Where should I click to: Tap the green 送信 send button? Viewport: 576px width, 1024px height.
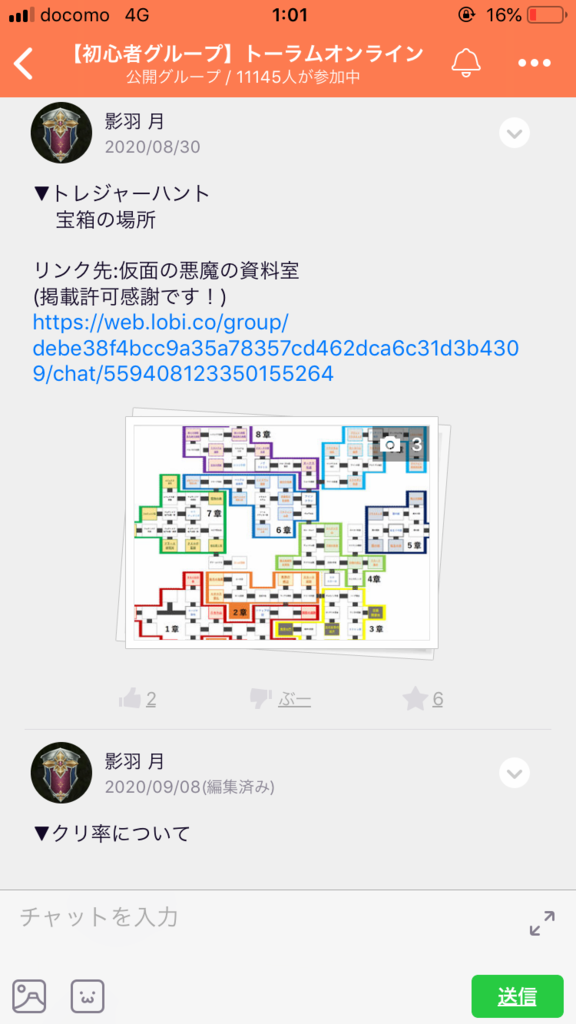click(x=517, y=997)
